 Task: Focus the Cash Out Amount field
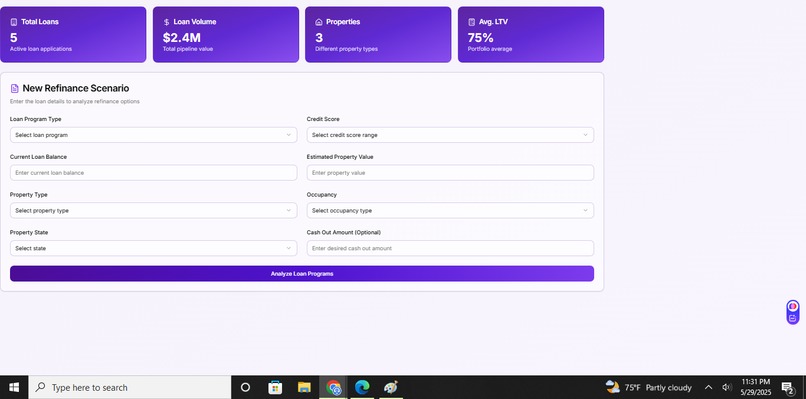click(x=450, y=248)
